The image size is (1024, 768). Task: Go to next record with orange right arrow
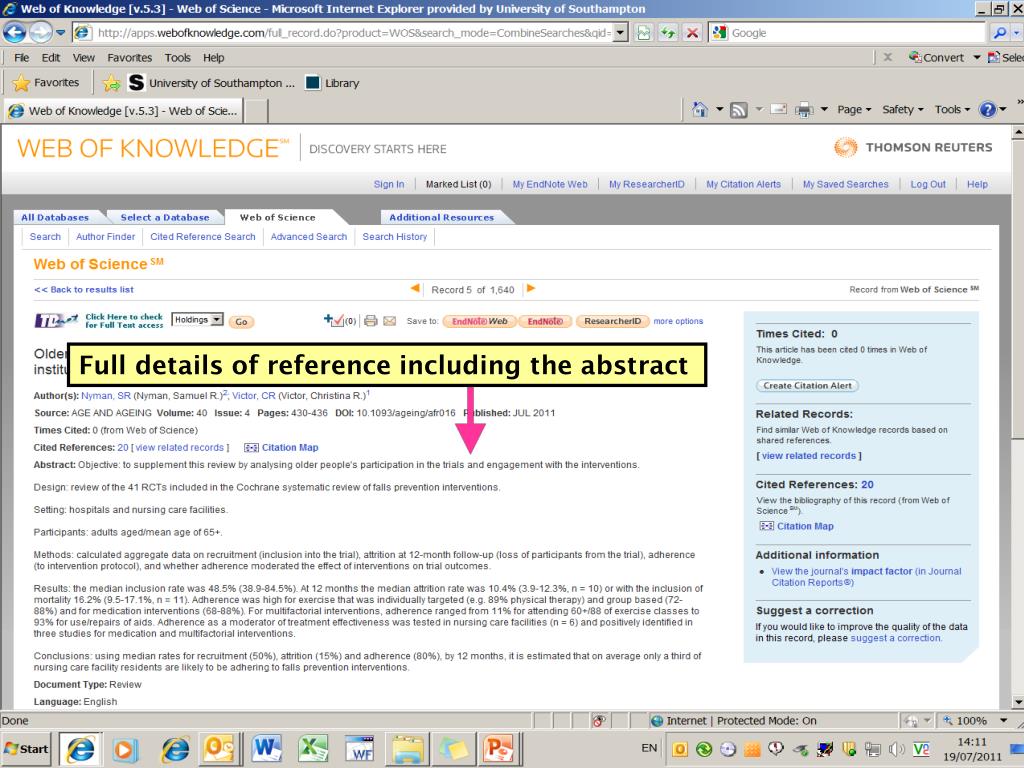(x=531, y=289)
